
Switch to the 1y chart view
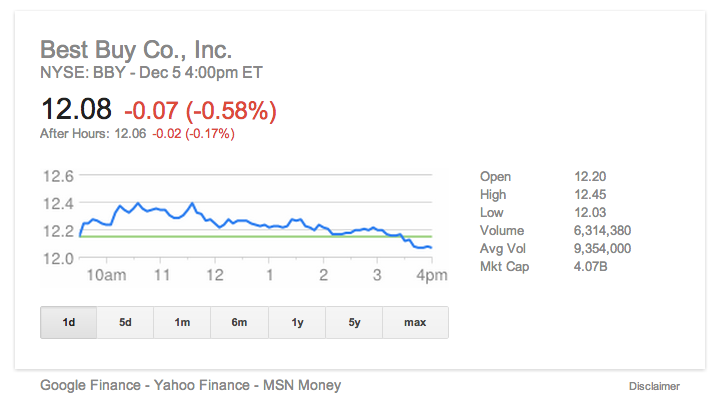[298, 323]
